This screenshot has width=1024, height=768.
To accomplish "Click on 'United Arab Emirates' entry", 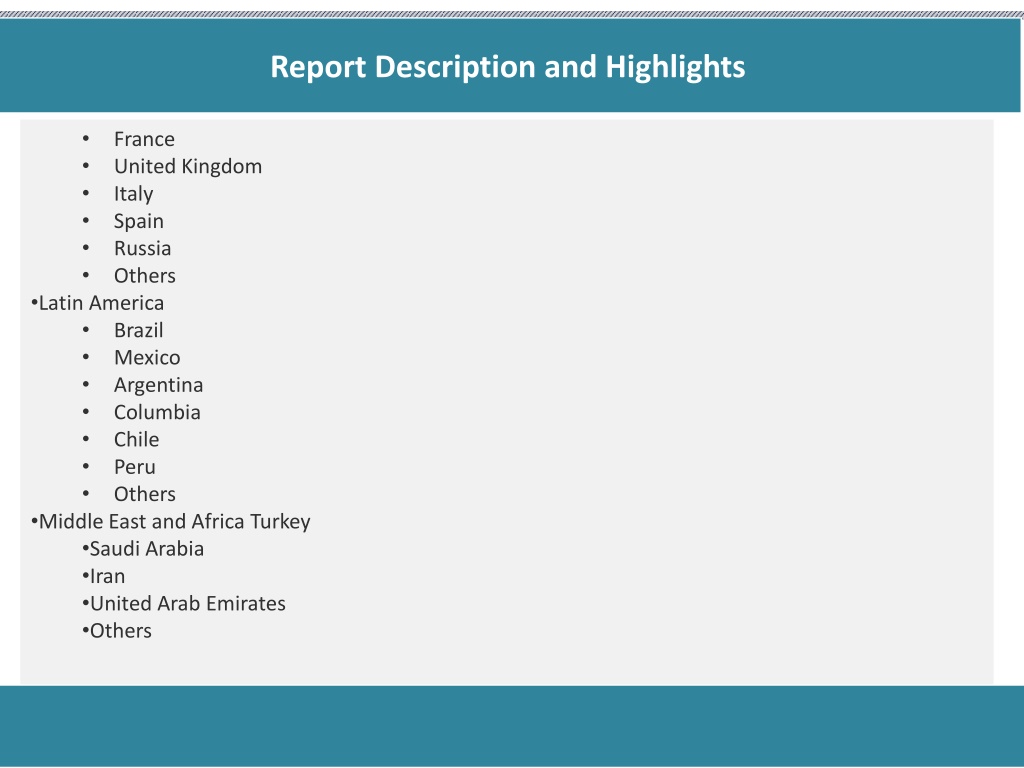I will click(187, 603).
